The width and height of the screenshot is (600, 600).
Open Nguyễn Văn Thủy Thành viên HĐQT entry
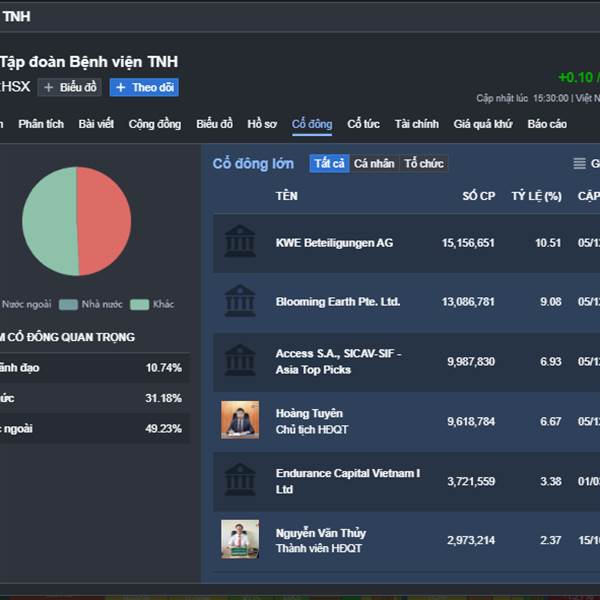tap(321, 540)
